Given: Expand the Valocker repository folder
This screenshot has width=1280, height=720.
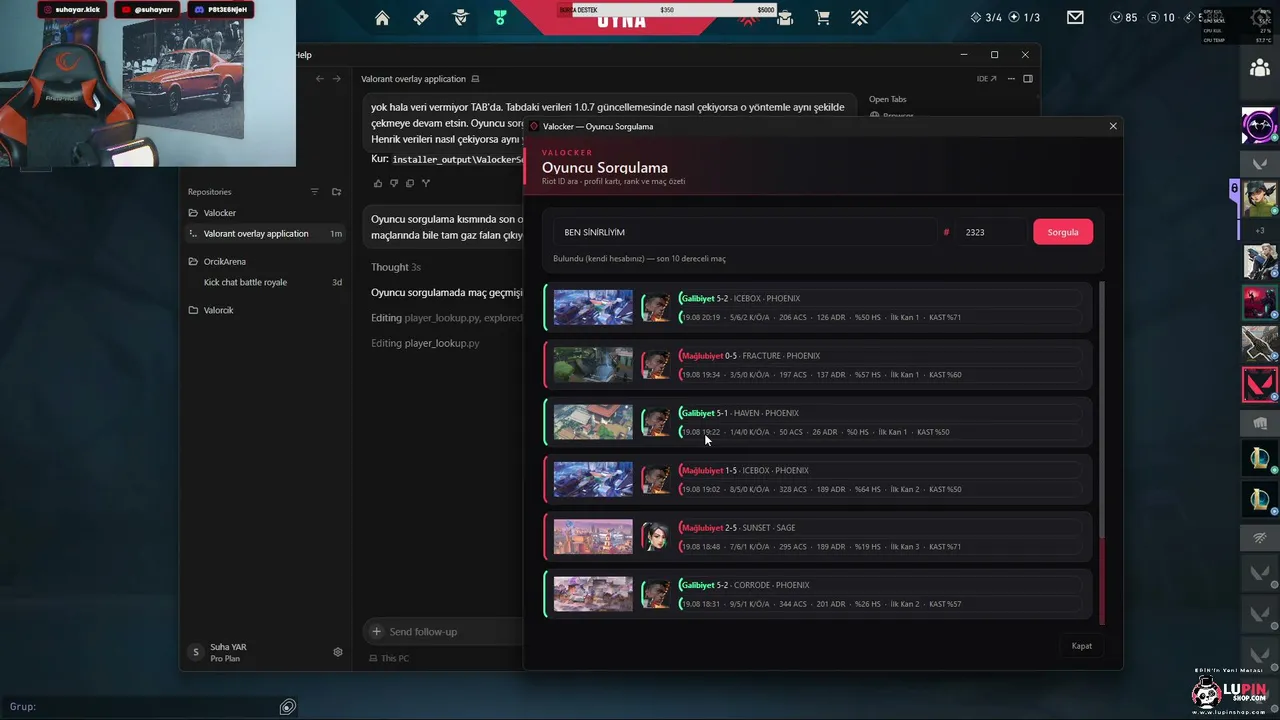Looking at the screenshot, I should pyautogui.click(x=219, y=213).
